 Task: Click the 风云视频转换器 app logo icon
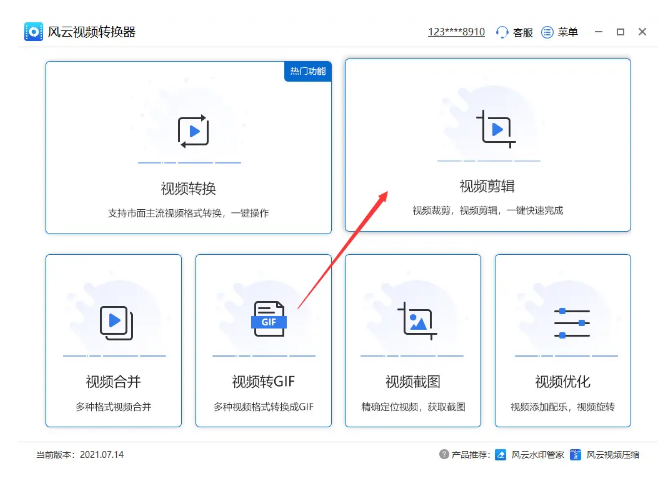point(33,31)
